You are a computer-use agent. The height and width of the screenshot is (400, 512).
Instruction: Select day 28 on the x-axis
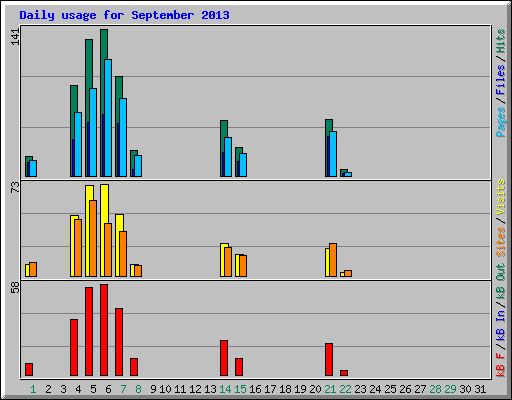pos(435,389)
